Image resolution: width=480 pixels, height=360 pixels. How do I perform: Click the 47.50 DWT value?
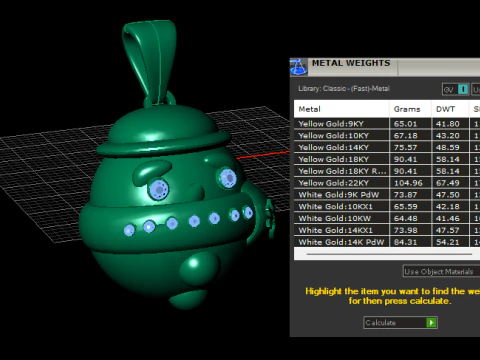point(448,195)
